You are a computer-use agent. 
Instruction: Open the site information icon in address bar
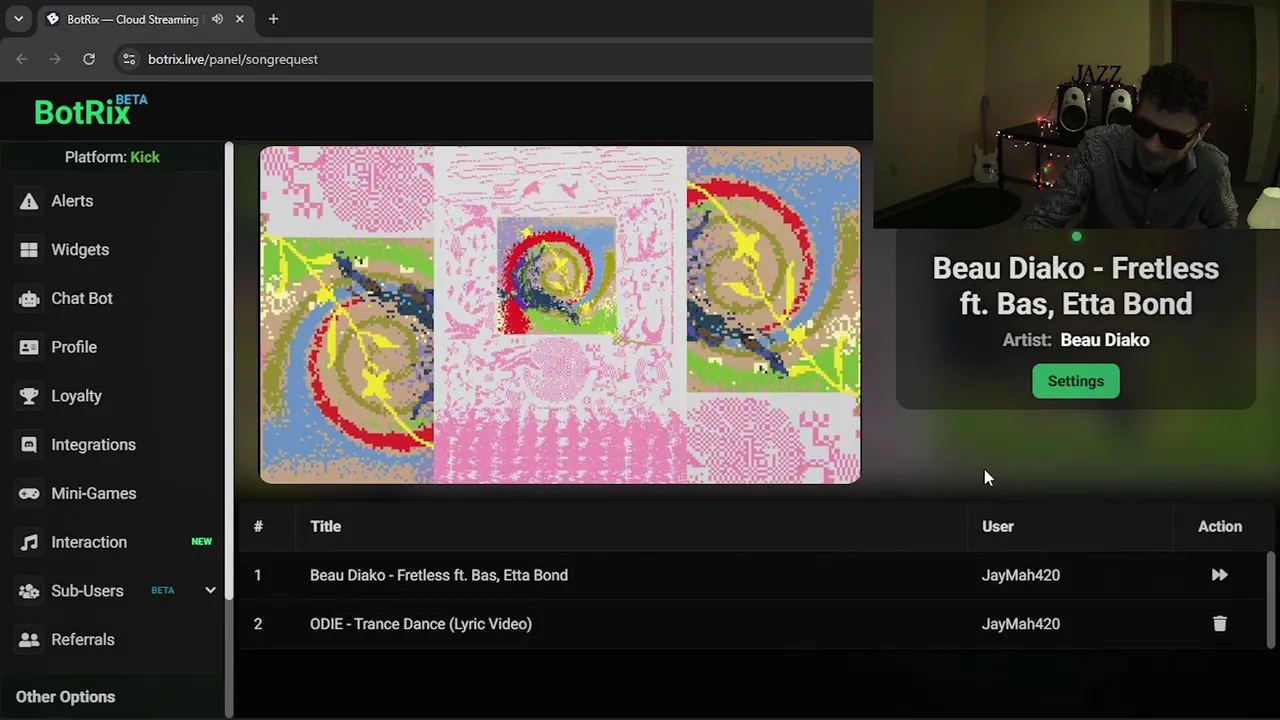tap(129, 59)
